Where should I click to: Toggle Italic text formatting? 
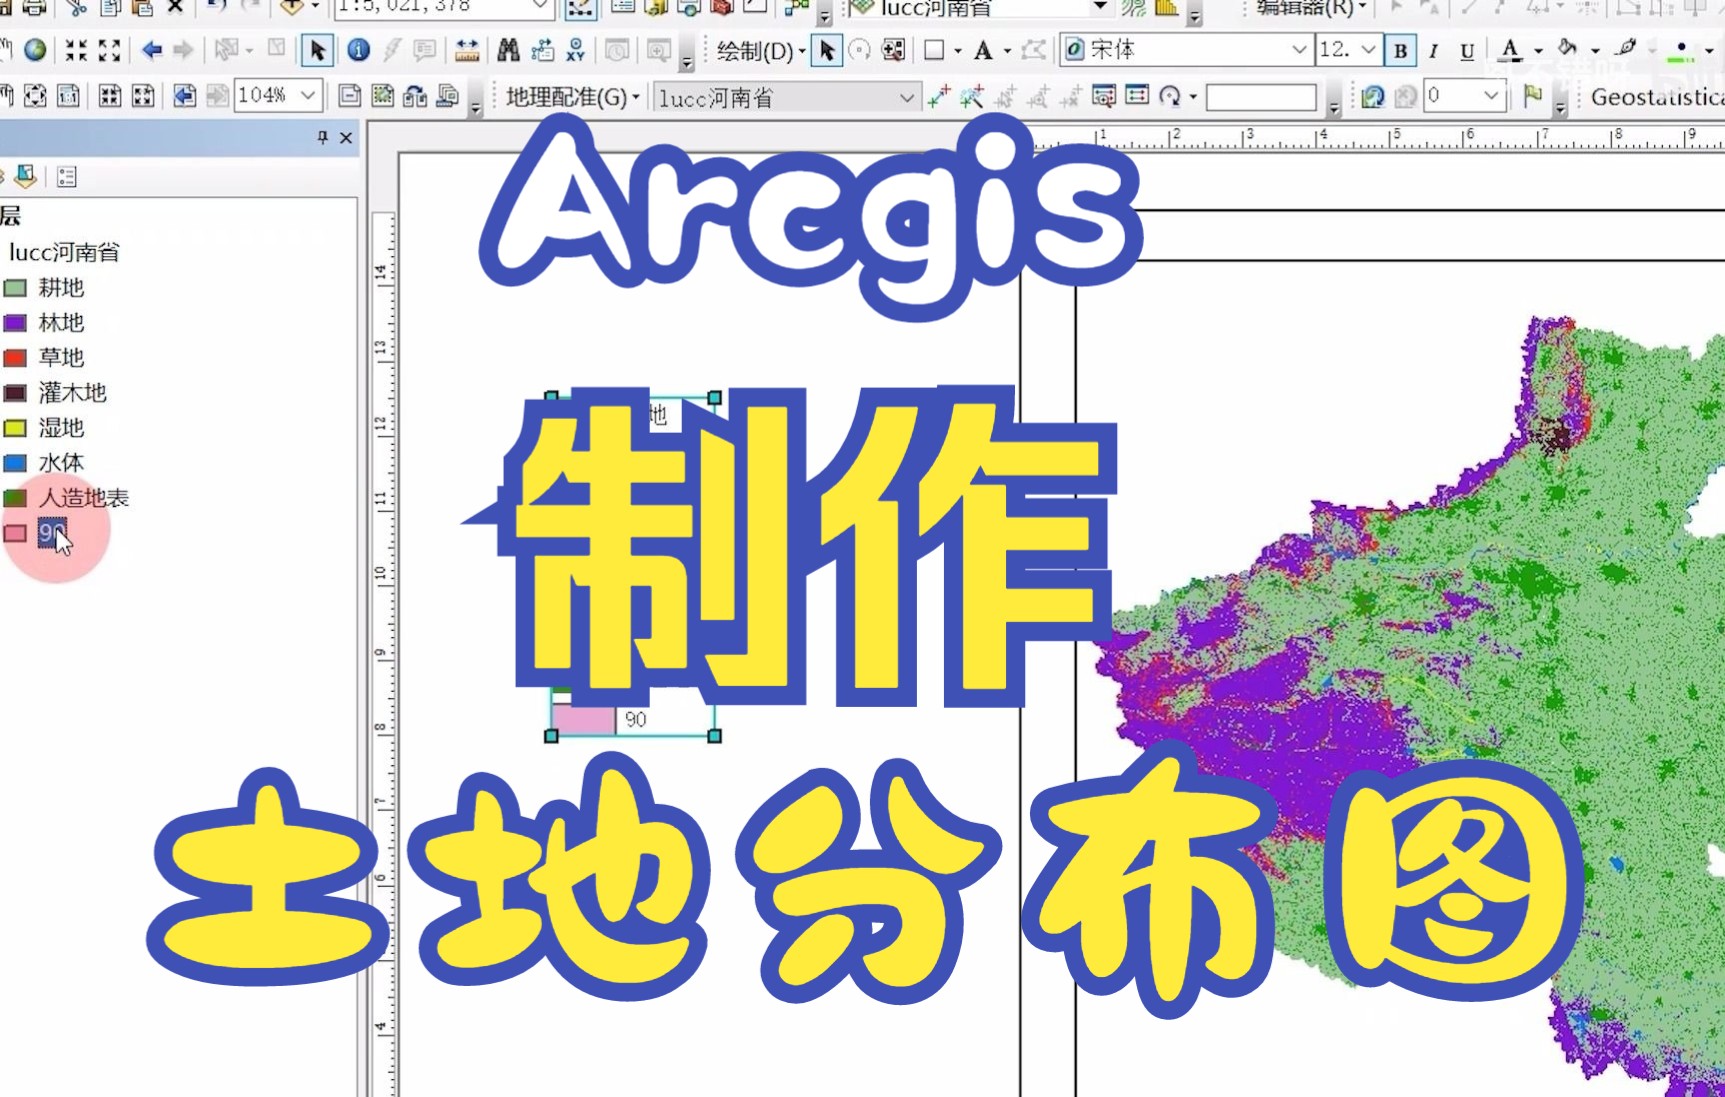point(1433,50)
